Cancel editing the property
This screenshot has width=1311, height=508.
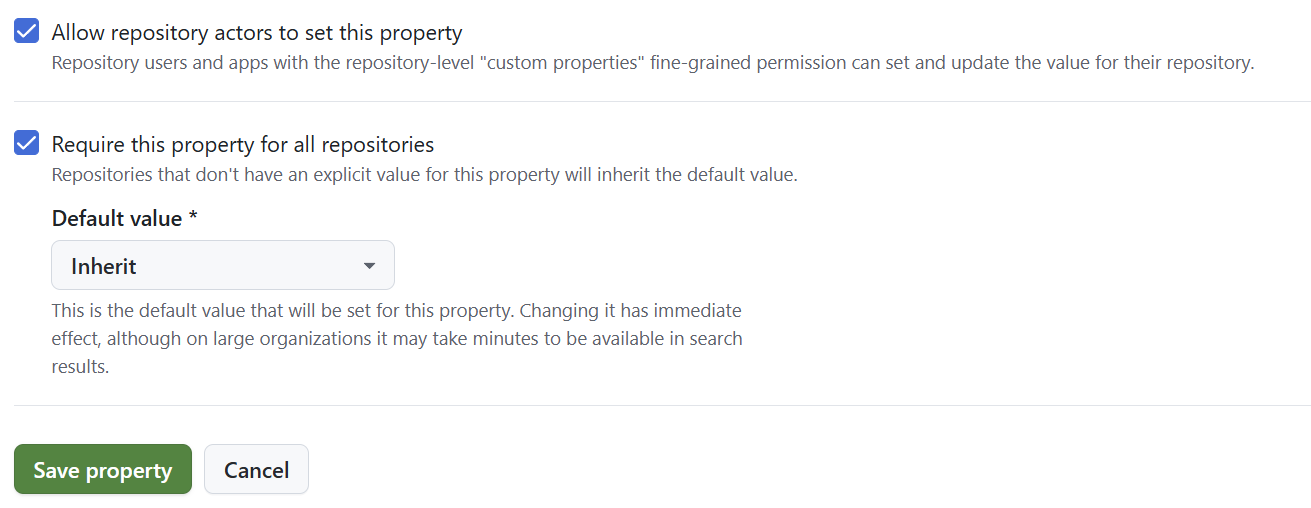[x=256, y=470]
